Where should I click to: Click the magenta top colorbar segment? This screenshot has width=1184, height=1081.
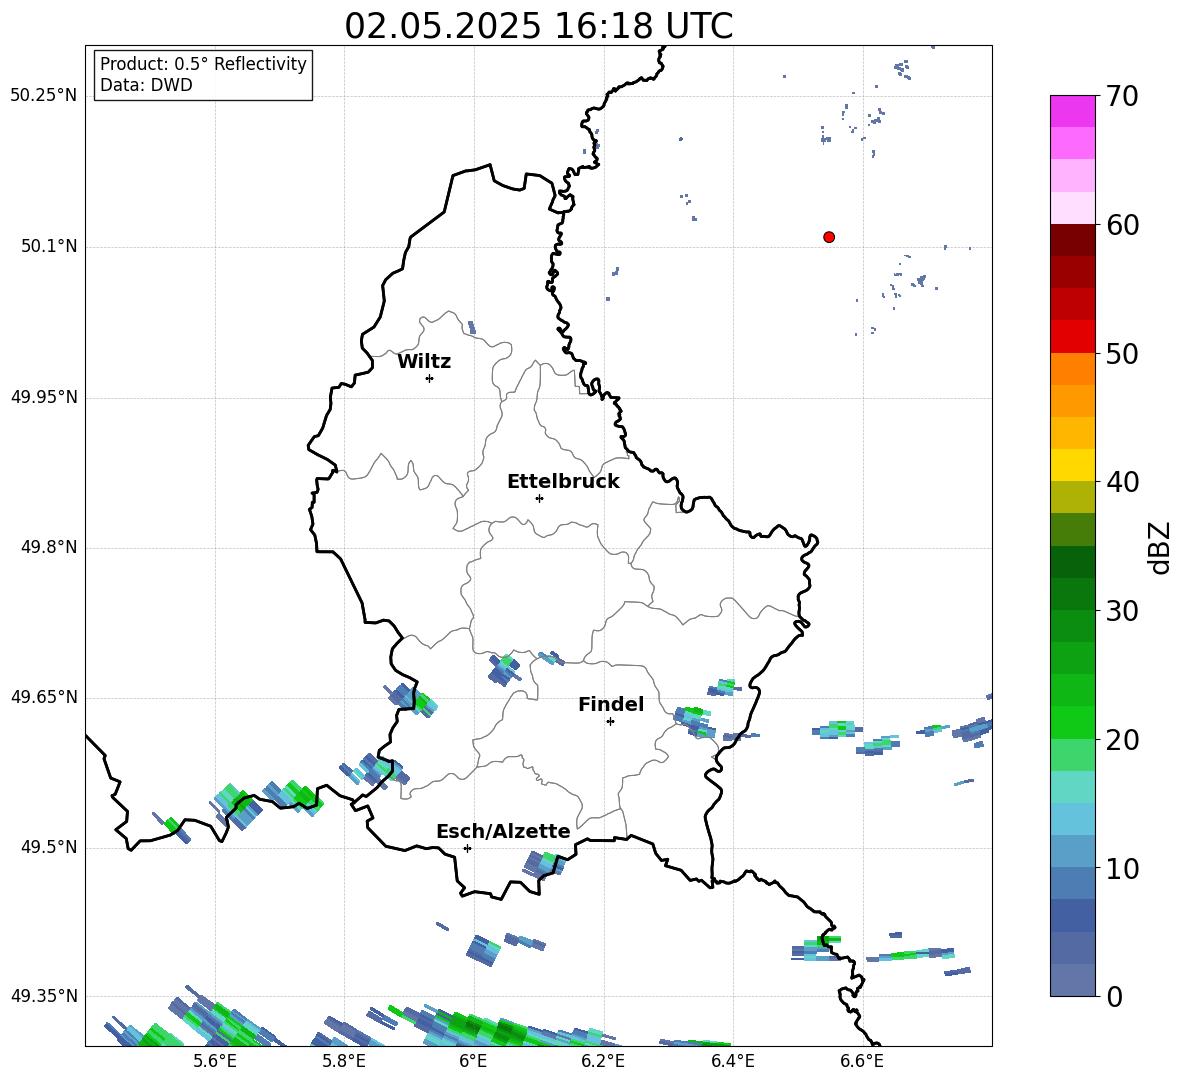point(1072,111)
